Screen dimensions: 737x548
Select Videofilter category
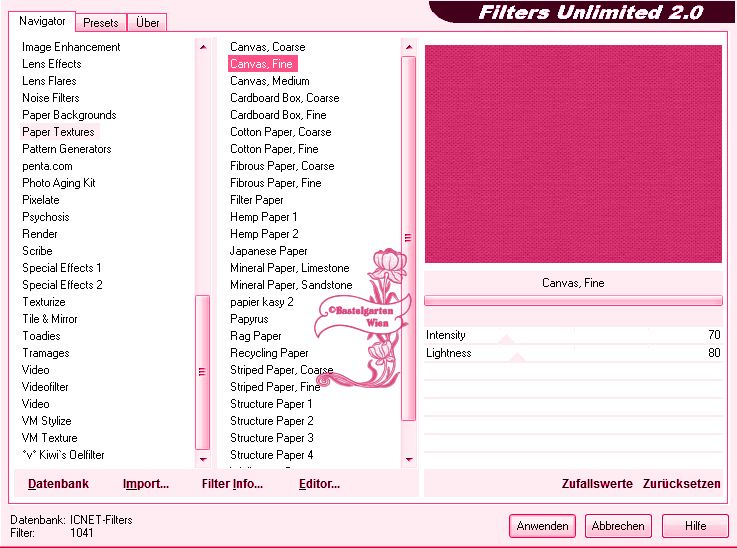point(45,387)
